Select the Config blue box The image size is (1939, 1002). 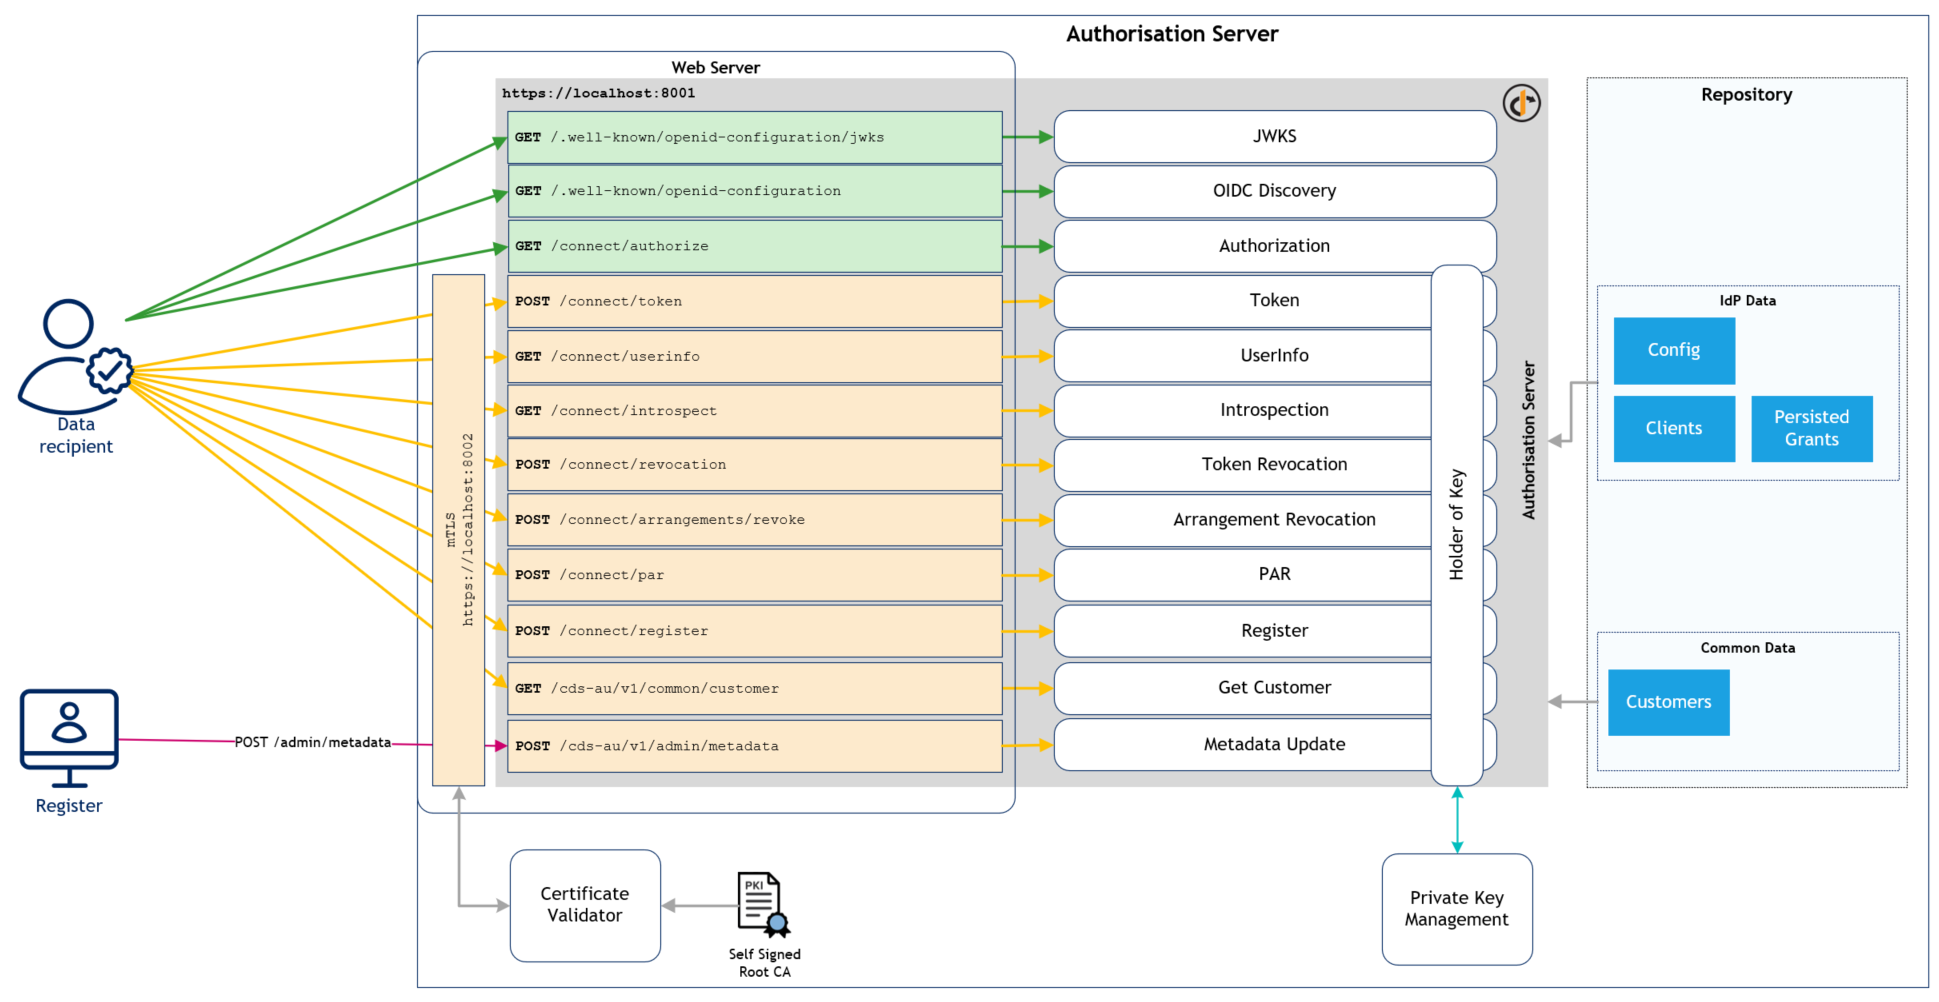[1673, 351]
